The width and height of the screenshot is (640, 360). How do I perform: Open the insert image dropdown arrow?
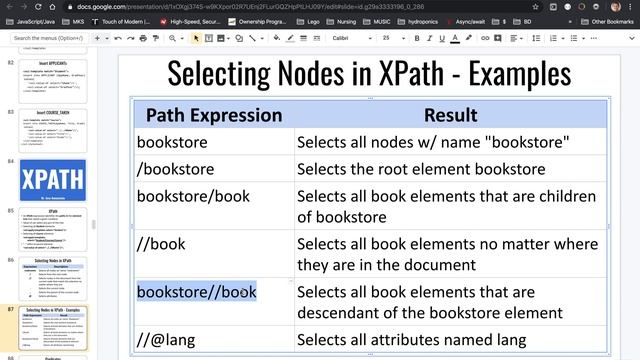228,38
